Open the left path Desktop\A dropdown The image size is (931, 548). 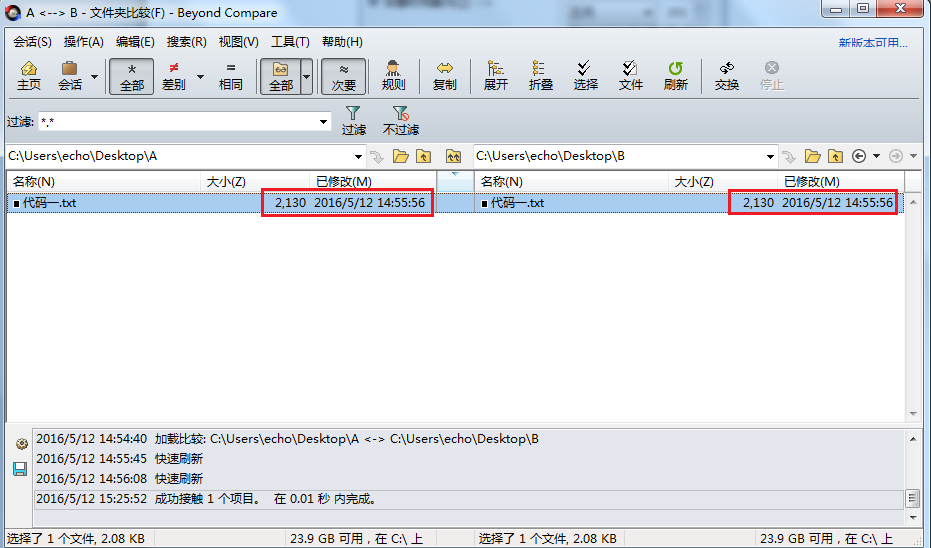click(x=358, y=157)
